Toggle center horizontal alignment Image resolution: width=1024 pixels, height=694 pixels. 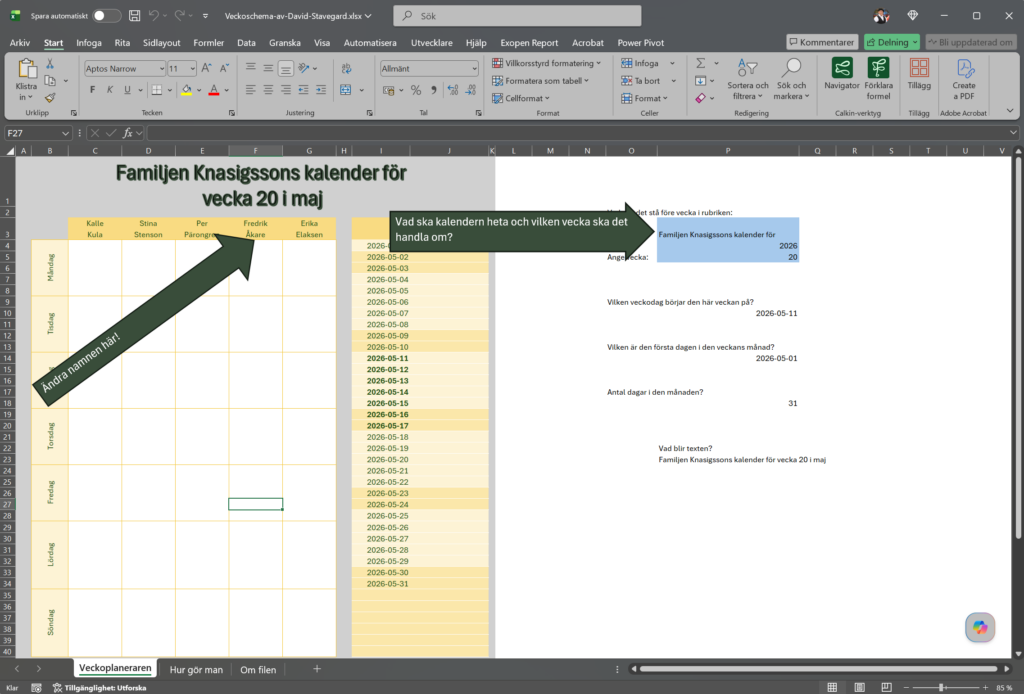click(x=268, y=89)
